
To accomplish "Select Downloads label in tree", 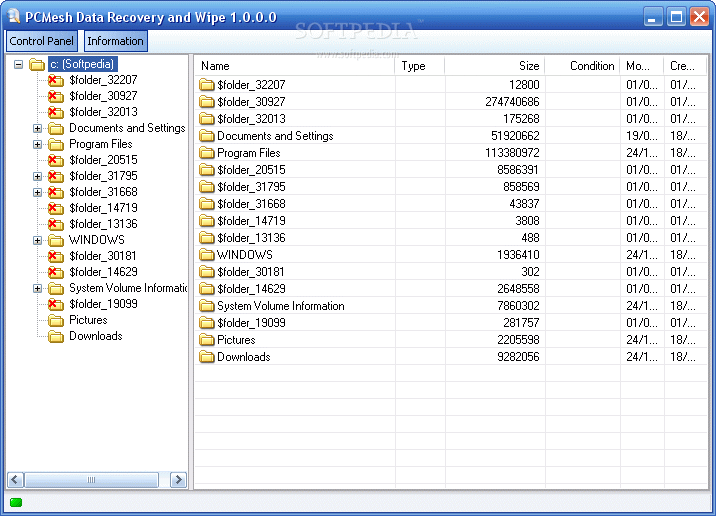I will coord(96,337).
